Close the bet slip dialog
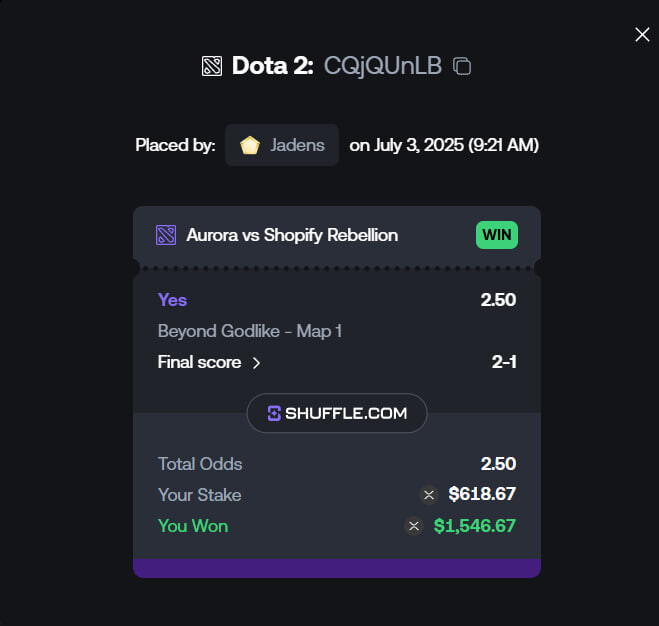This screenshot has height=626, width=659. click(x=642, y=34)
